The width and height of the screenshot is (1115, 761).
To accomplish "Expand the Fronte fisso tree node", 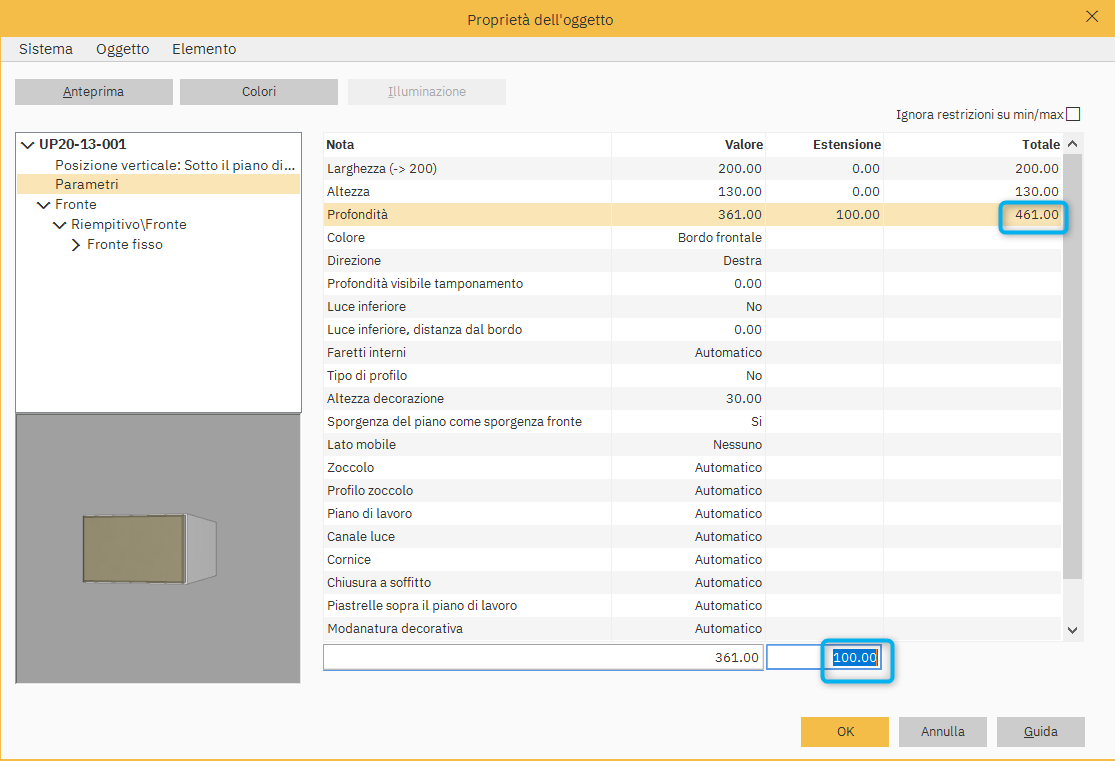I will pos(76,245).
